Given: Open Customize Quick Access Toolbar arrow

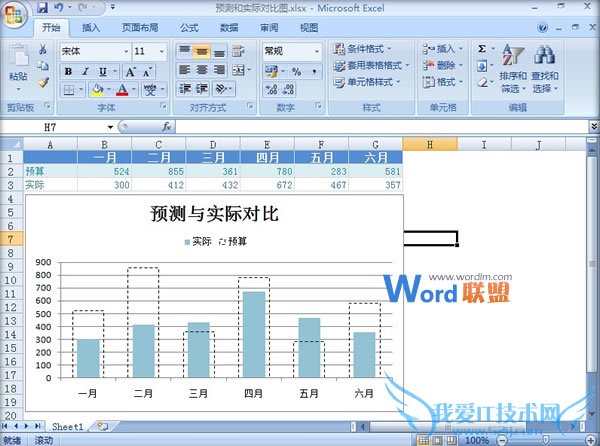Looking at the screenshot, I should click(x=112, y=7).
